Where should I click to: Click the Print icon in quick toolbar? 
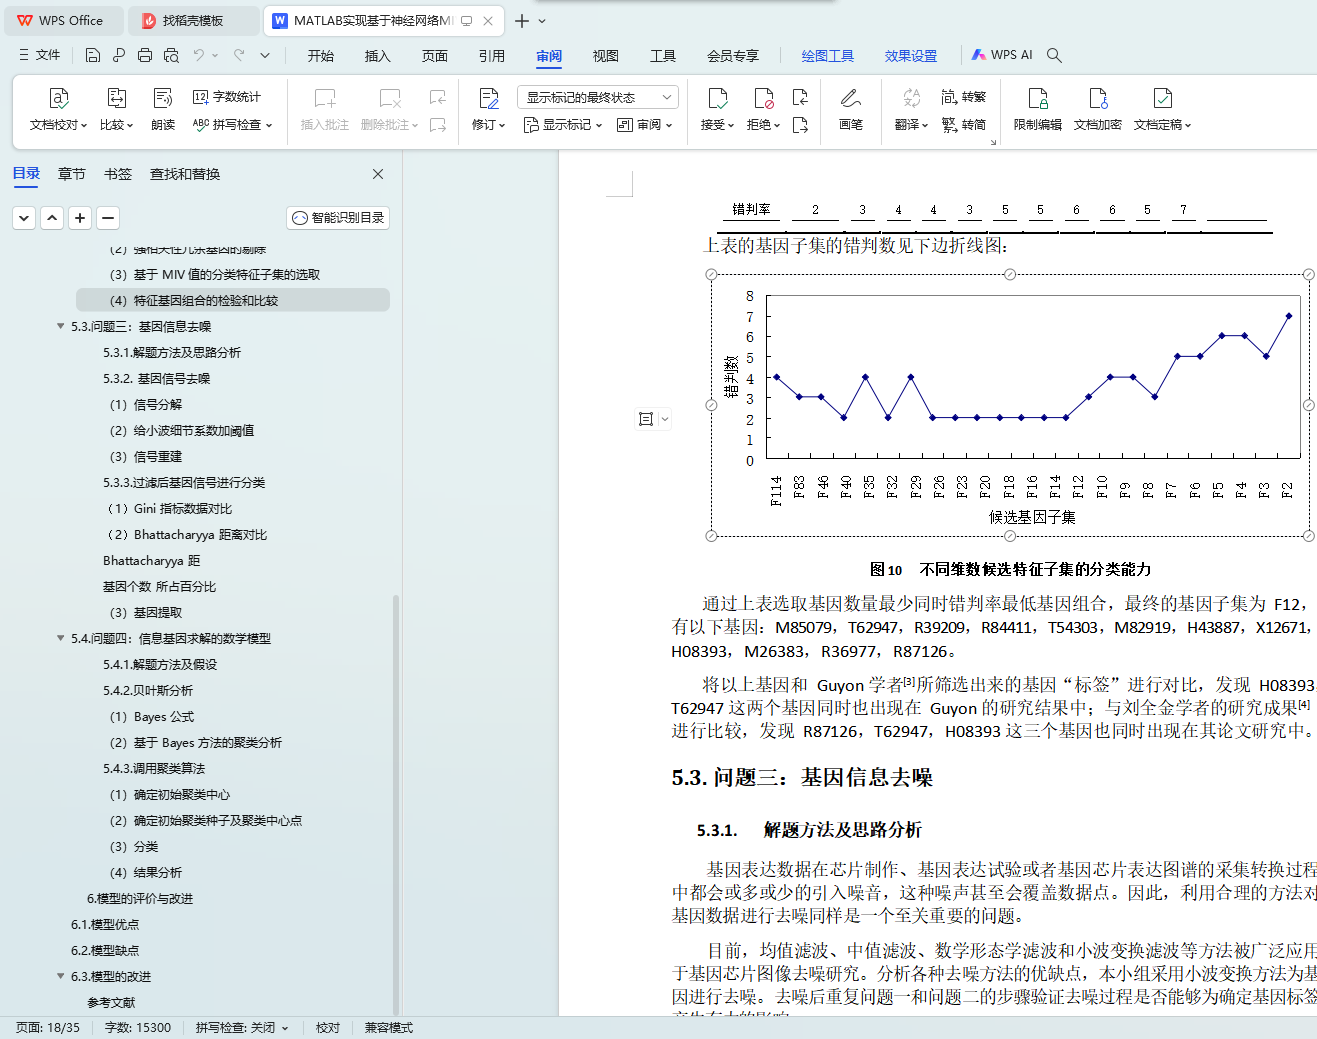pyautogui.click(x=145, y=55)
